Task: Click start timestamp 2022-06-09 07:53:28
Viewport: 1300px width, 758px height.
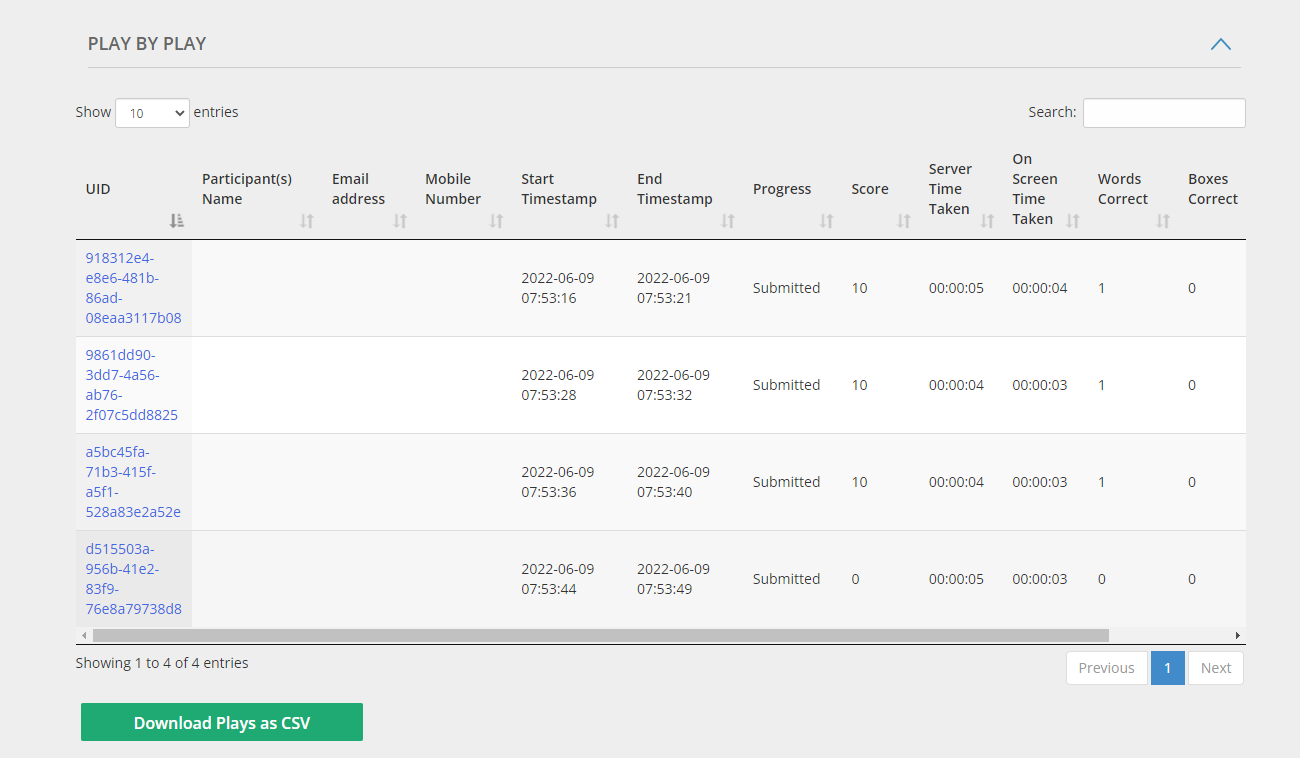Action: point(557,385)
